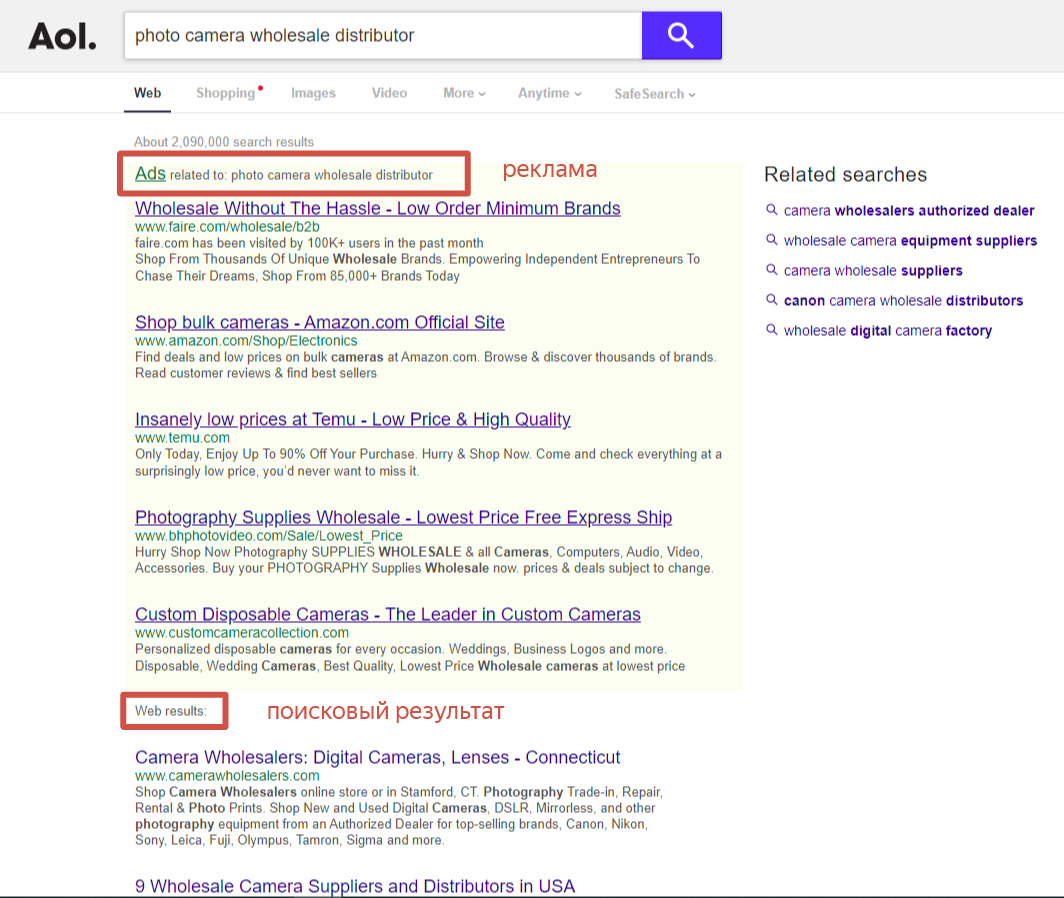The height and width of the screenshot is (898, 1064).
Task: Select related search camera wholesalers authorized dealer
Action: pos(909,210)
